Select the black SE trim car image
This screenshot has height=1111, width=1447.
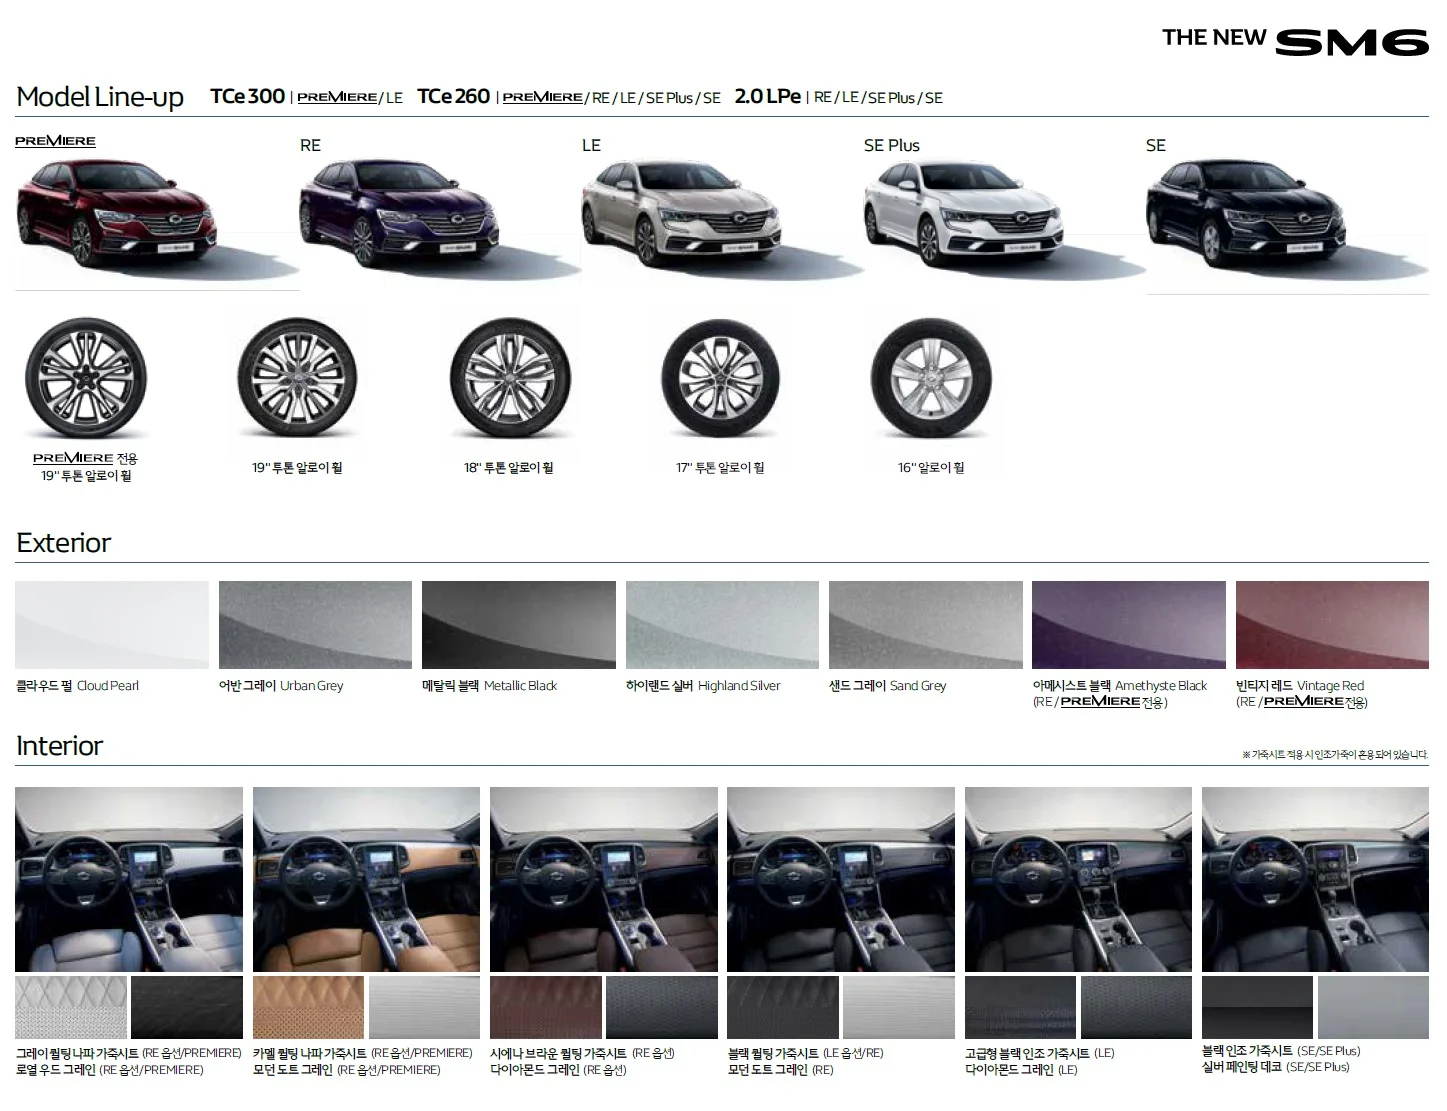coord(1246,213)
